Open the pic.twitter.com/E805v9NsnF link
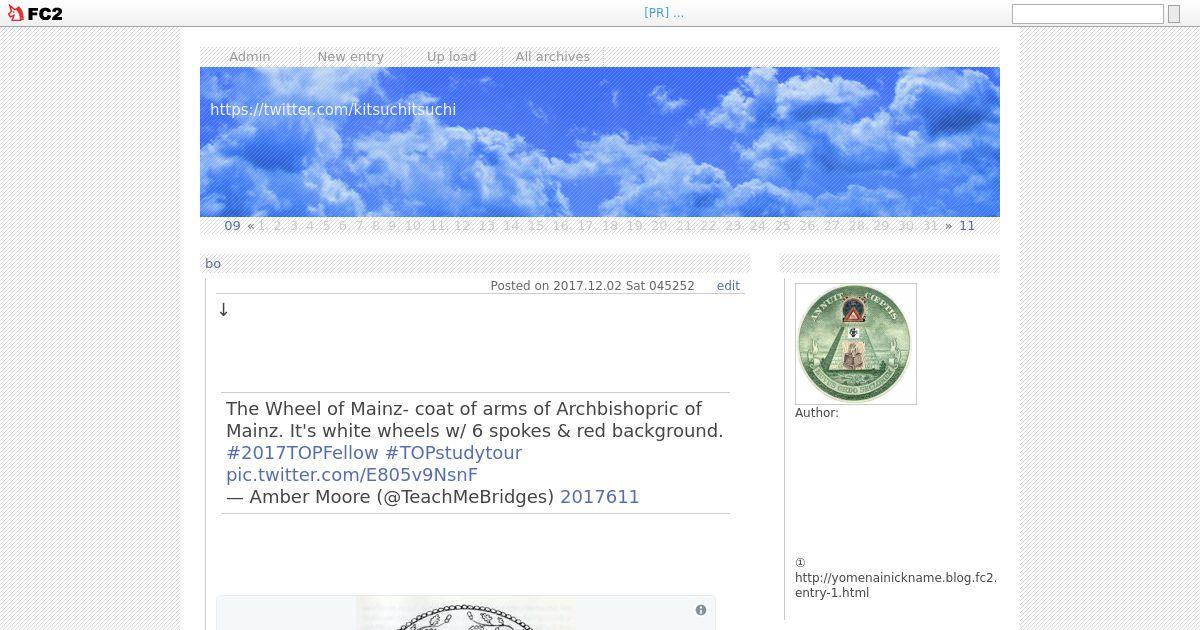 coord(352,474)
